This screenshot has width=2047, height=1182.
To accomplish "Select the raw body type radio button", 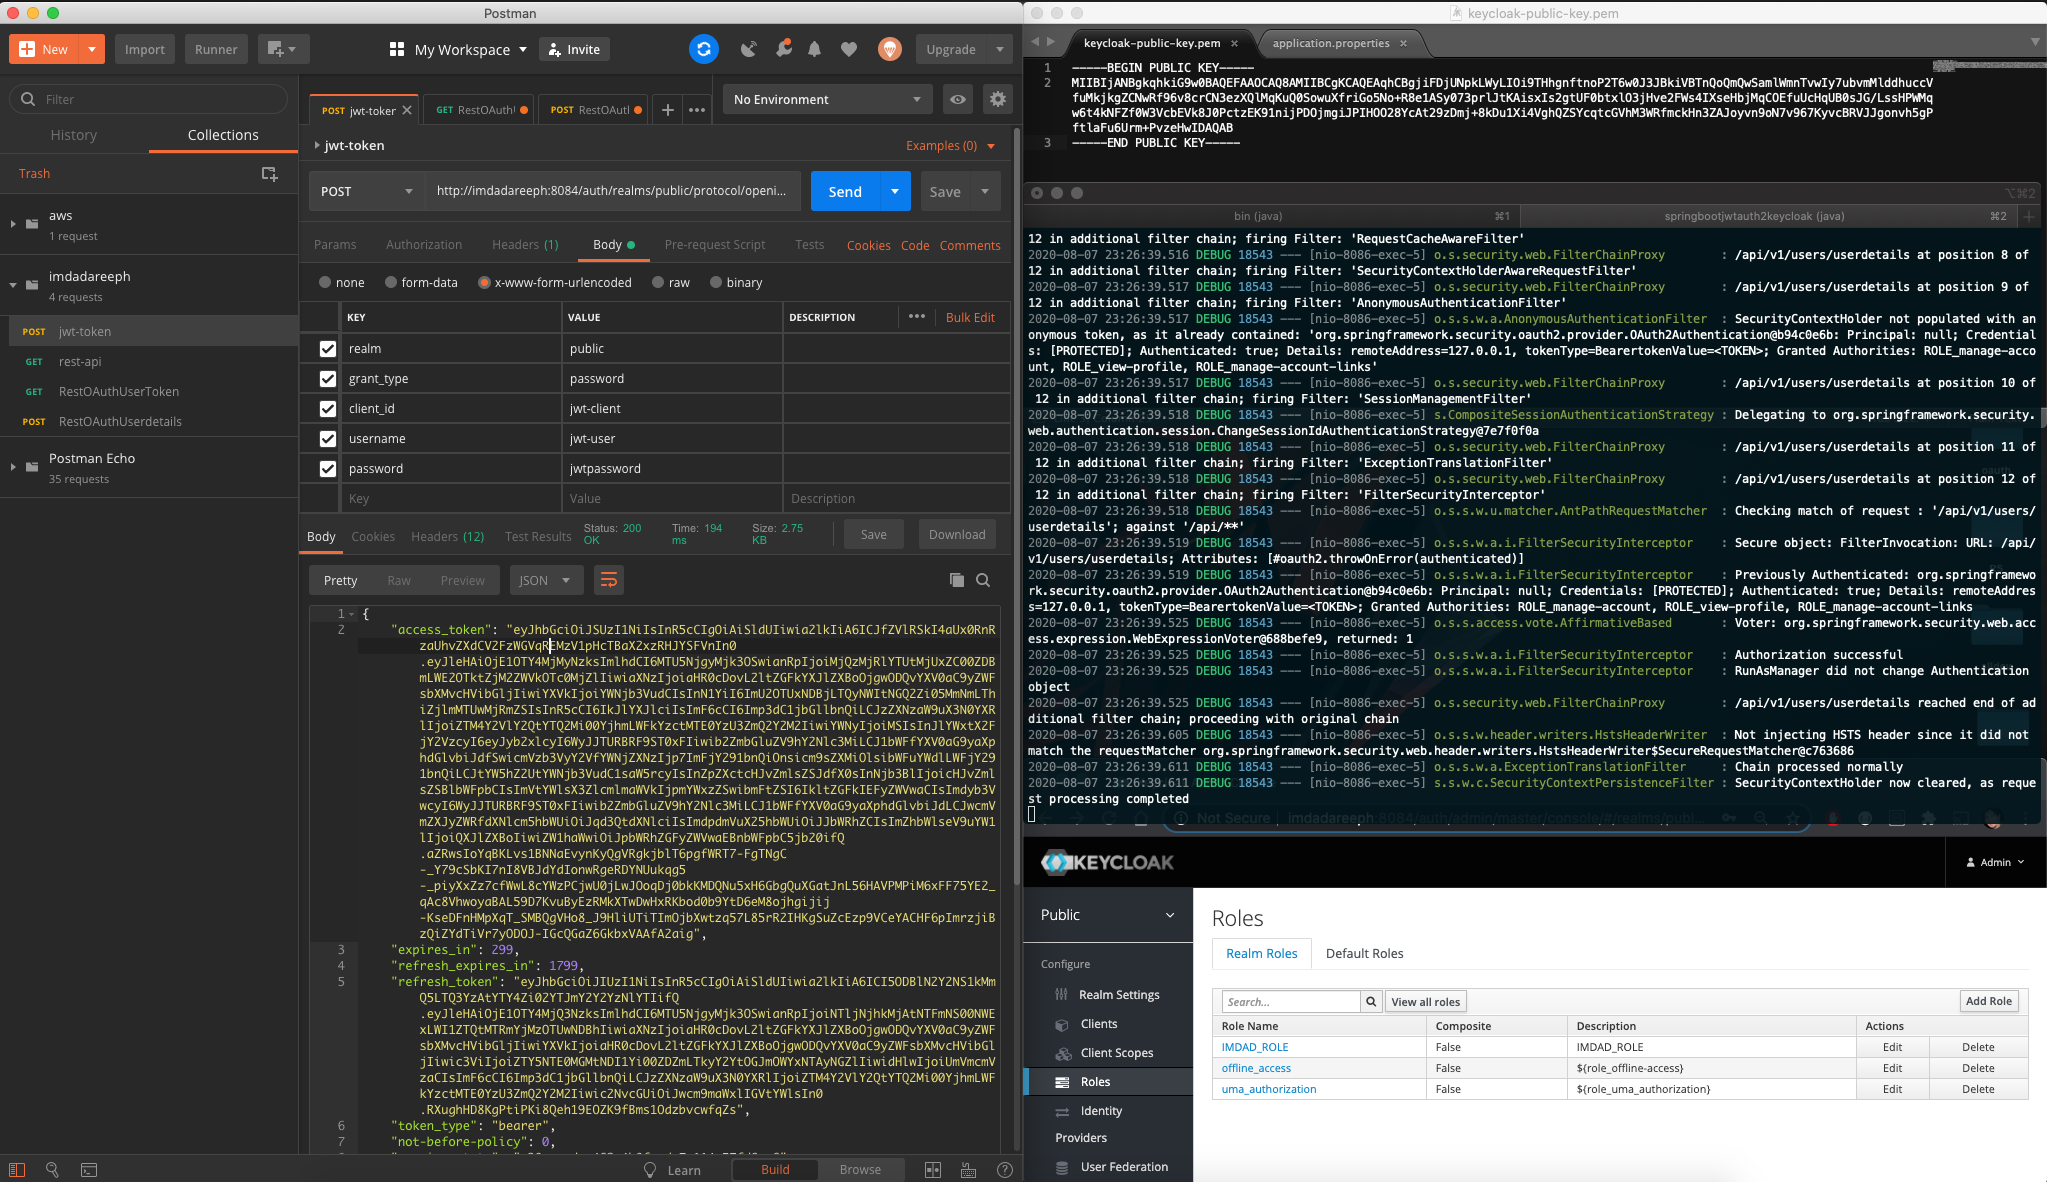I will (x=658, y=283).
